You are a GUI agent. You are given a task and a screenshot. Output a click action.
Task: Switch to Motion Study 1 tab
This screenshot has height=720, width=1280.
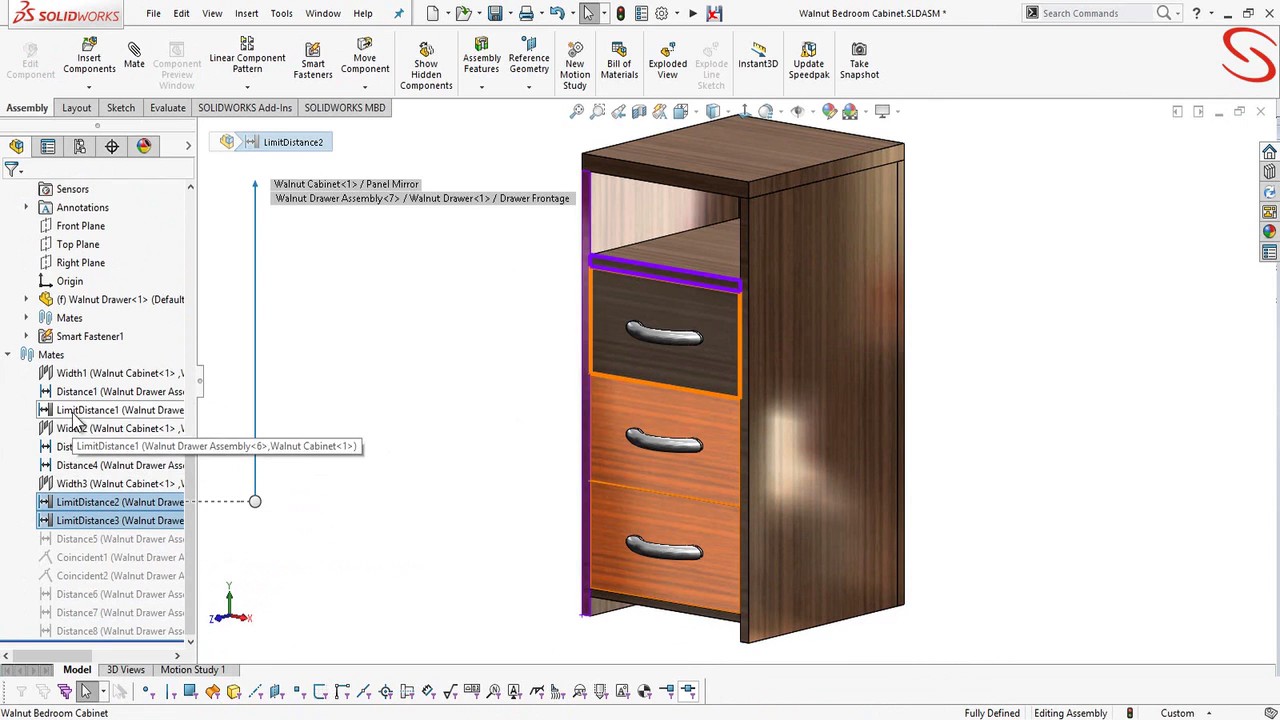click(192, 670)
